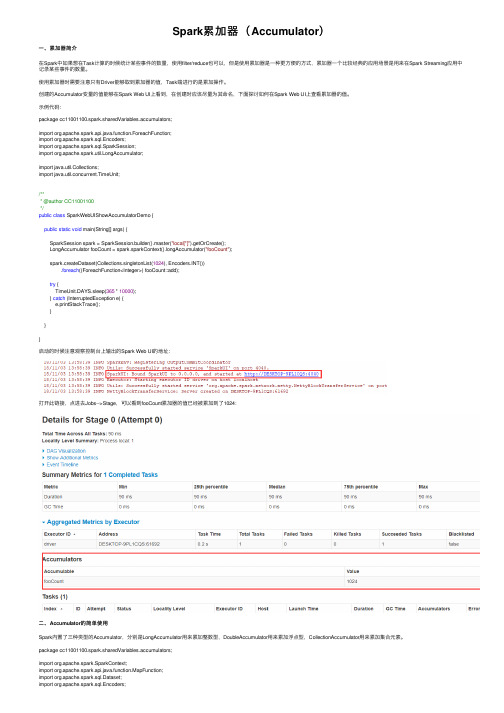Click the Launch Time column header
Screen dimensions: 504x713
(303, 608)
